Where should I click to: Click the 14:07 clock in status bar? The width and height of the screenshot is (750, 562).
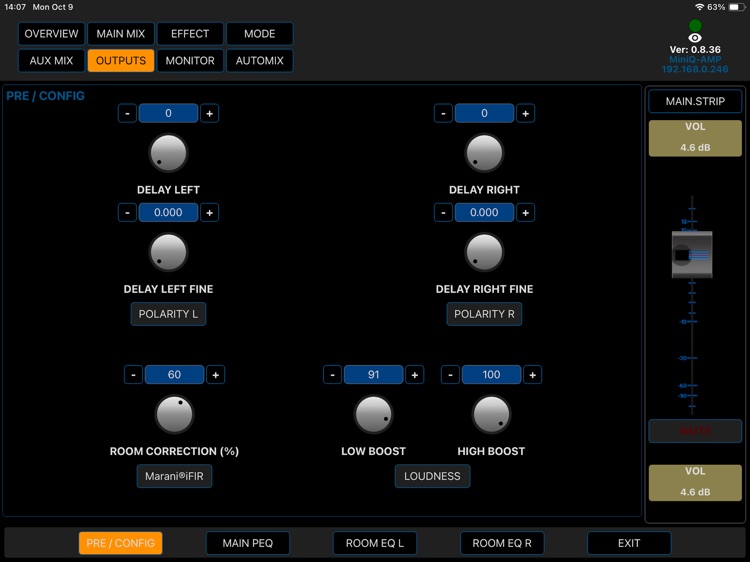[x=15, y=7]
